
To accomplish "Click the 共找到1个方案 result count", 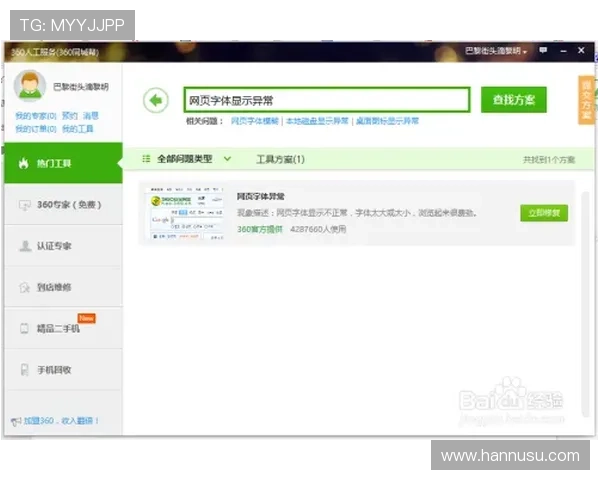I will tap(549, 160).
